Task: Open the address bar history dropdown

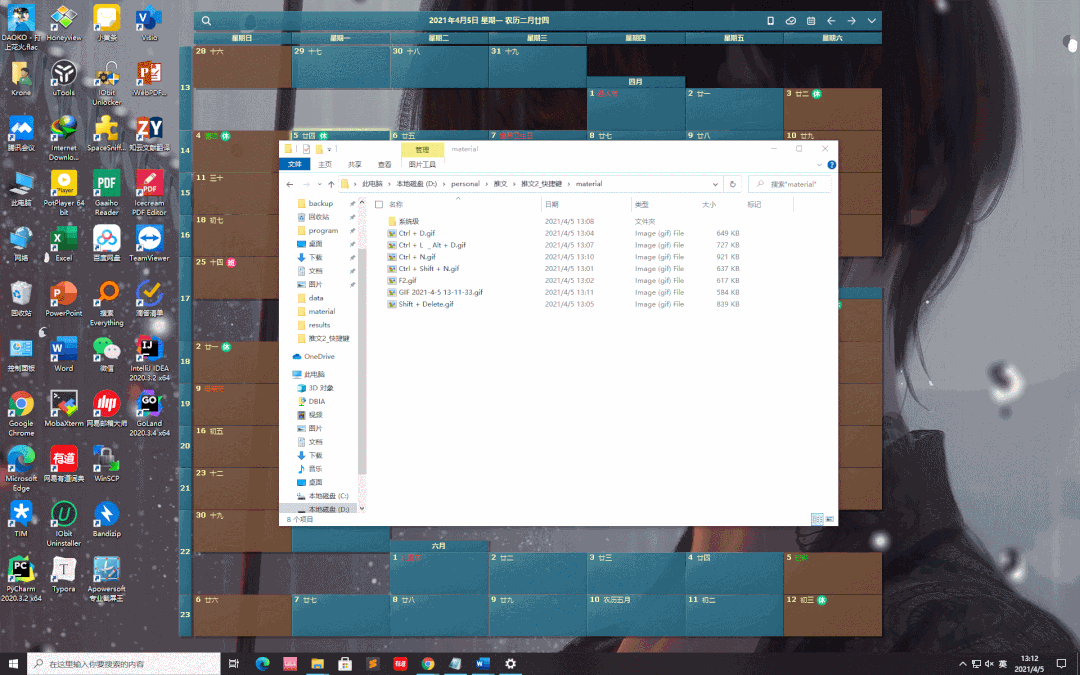Action: click(715, 183)
